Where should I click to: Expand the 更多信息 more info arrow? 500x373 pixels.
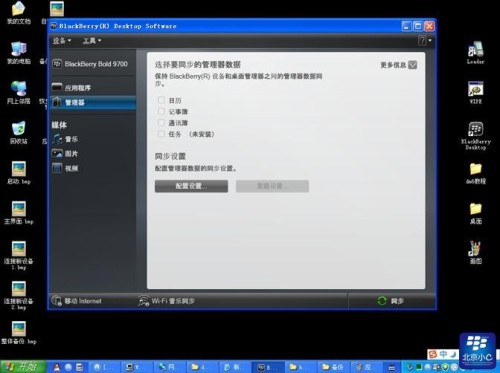tap(412, 65)
